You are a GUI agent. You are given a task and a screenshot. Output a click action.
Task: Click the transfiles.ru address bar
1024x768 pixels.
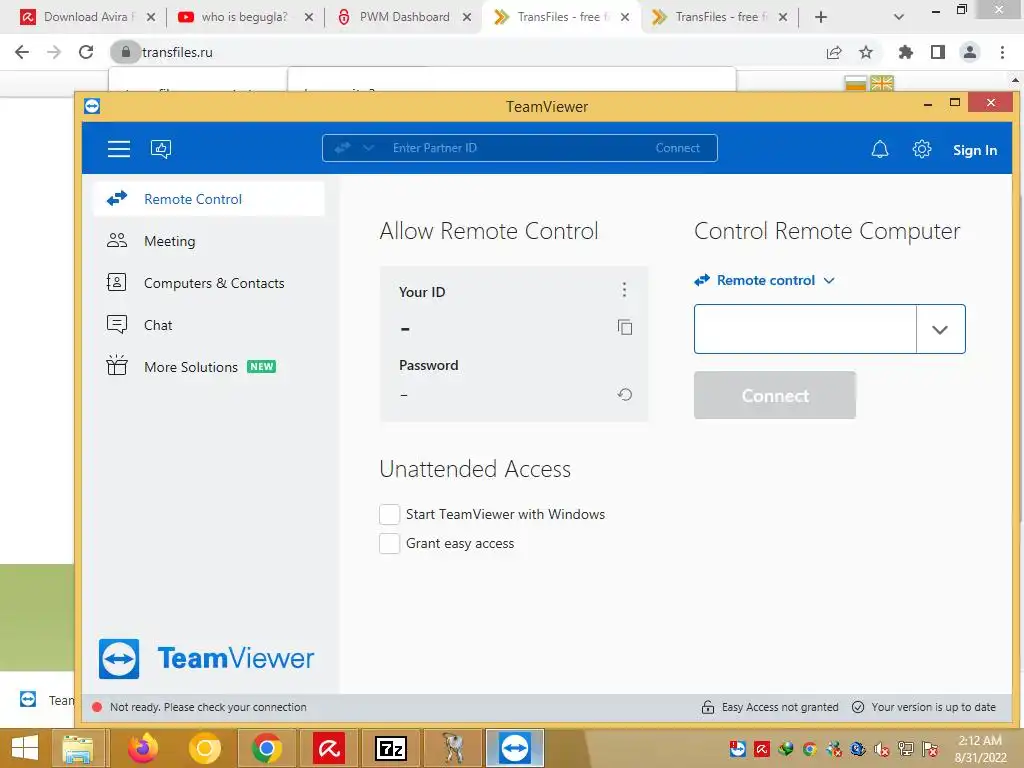tap(457, 52)
